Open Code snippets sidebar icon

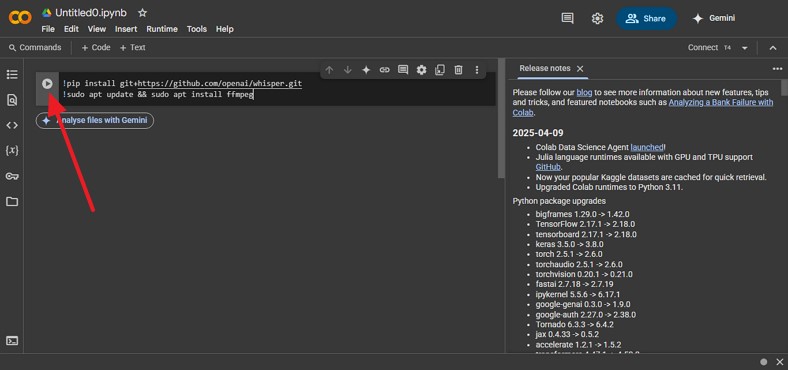(12, 125)
